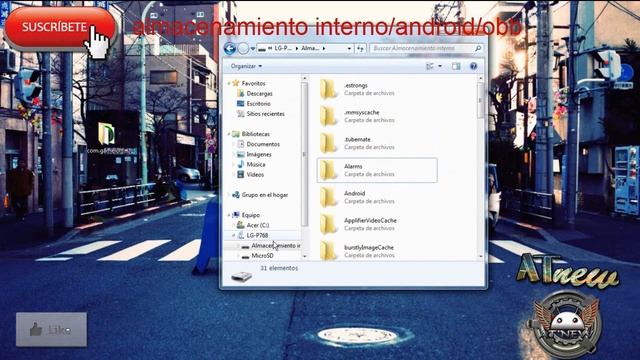Click the red SUSCRÍBETE button
Viewport: 640px width, 360px height.
point(60,28)
